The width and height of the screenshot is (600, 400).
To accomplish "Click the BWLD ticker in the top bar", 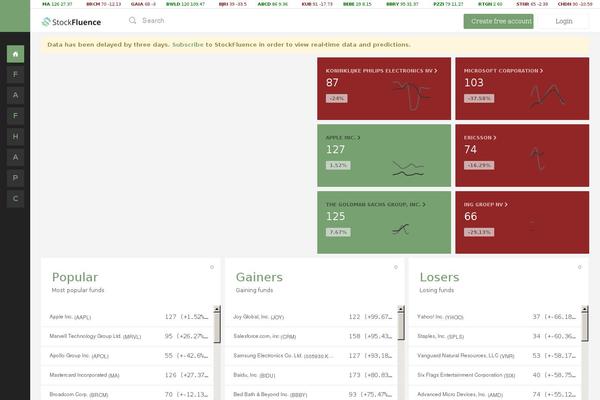I will coord(185,4).
